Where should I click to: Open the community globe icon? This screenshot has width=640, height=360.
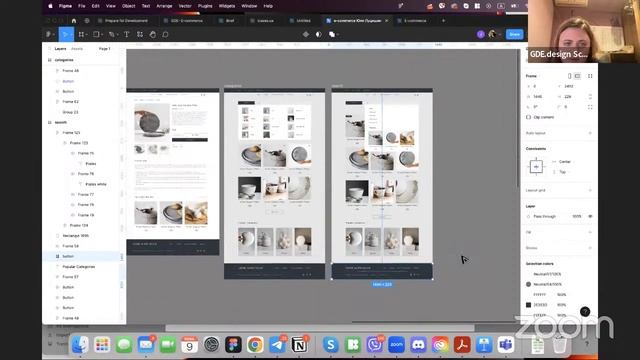pos(87,20)
